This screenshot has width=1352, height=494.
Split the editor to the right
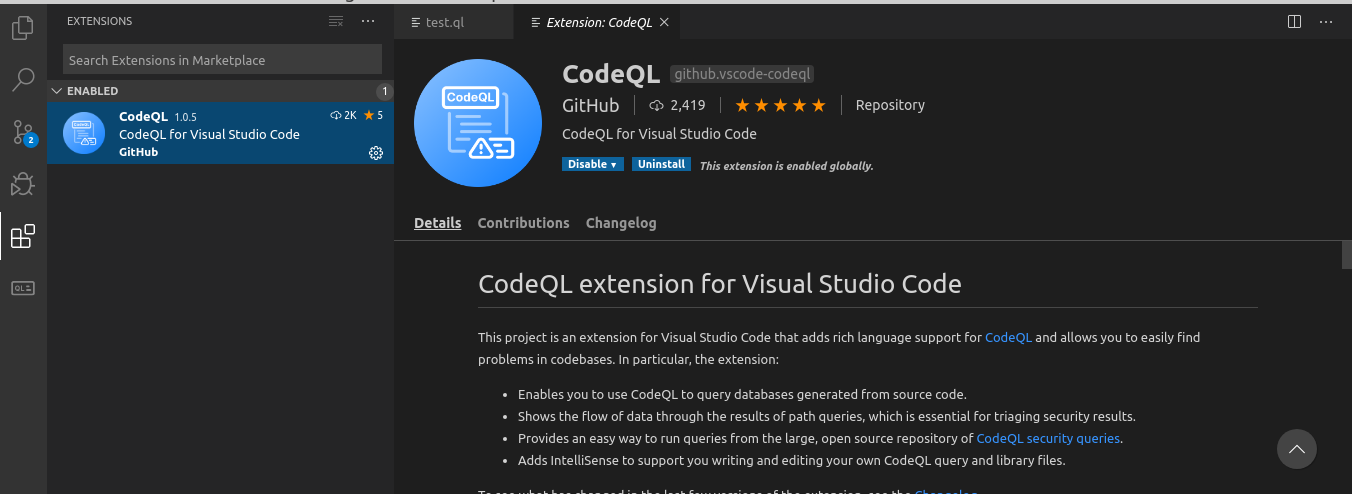1294,21
